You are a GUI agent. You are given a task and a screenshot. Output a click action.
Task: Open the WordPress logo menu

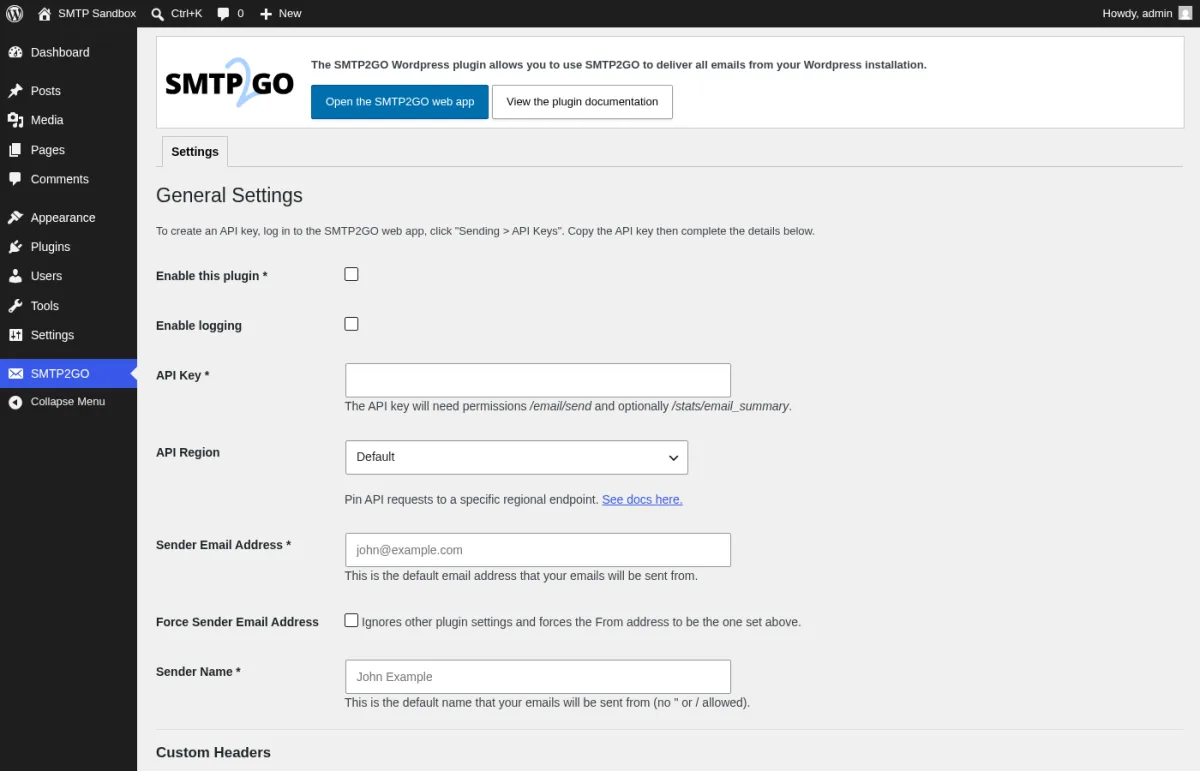[x=14, y=13]
